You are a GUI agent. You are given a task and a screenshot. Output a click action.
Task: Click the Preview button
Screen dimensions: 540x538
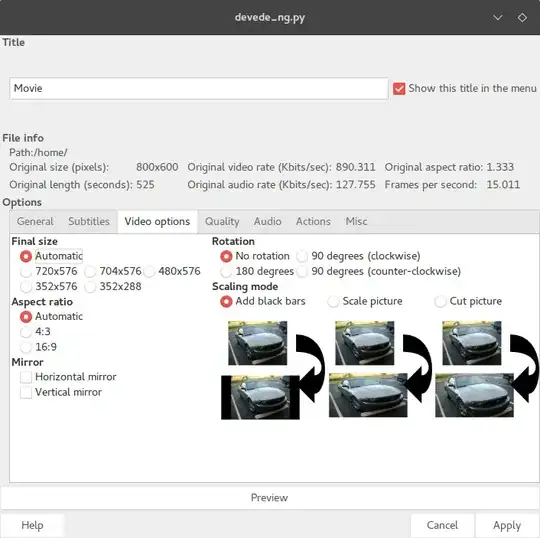pos(270,498)
